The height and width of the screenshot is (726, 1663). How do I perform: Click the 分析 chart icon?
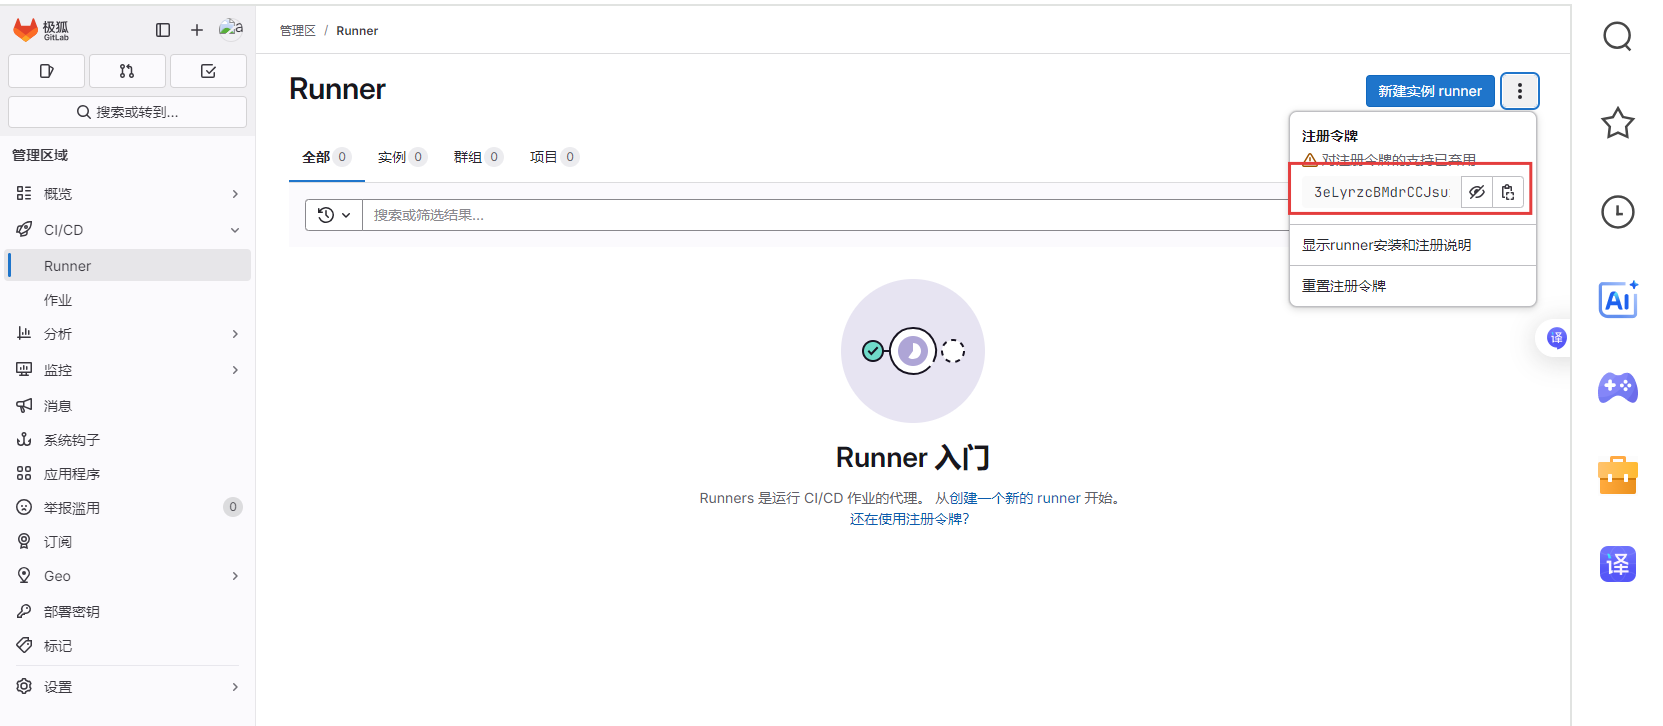pyautogui.click(x=24, y=333)
